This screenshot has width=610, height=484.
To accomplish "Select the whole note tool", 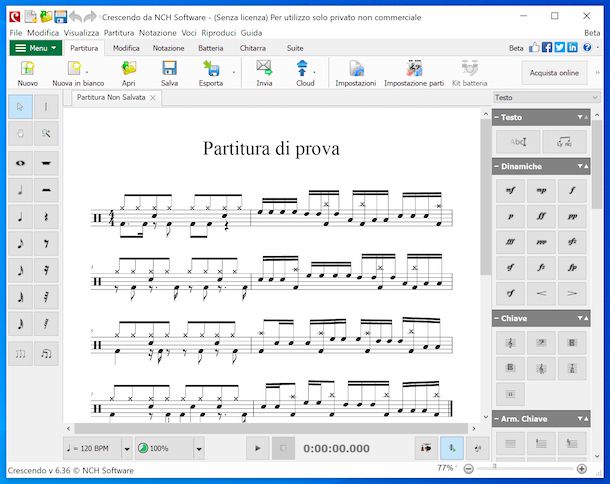I will coord(20,163).
